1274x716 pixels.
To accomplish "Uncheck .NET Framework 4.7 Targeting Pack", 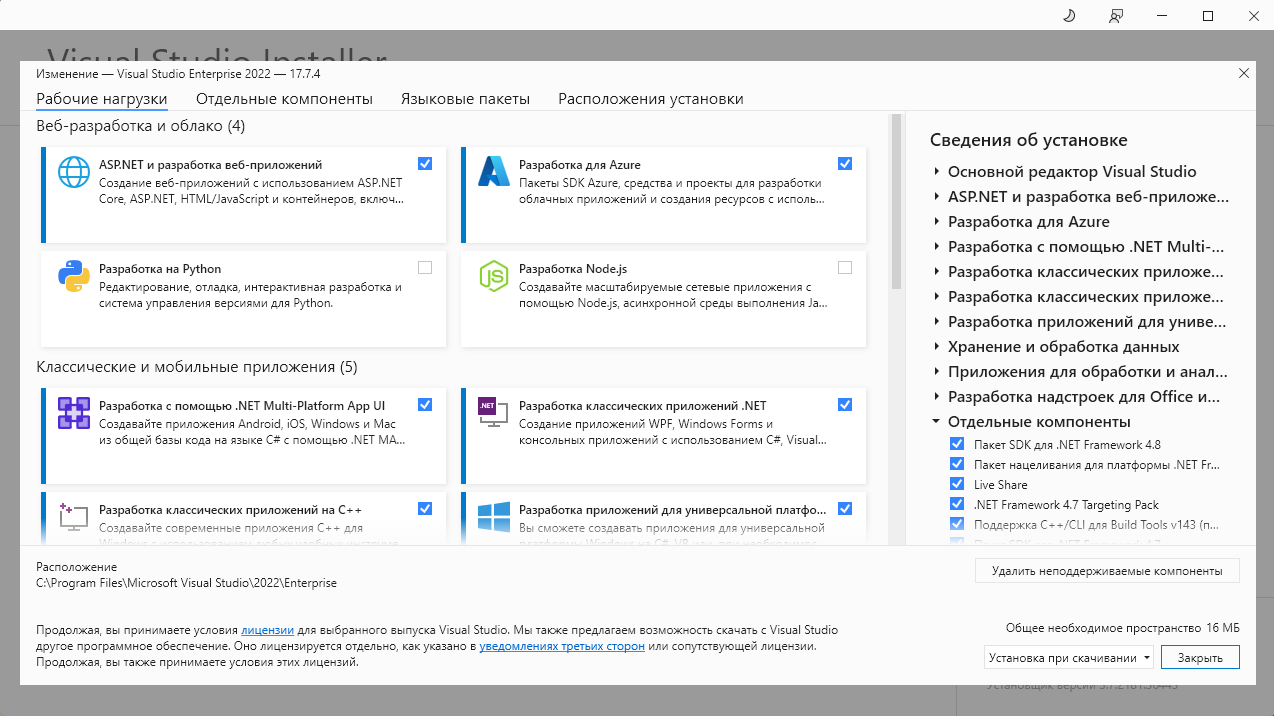I will point(957,504).
